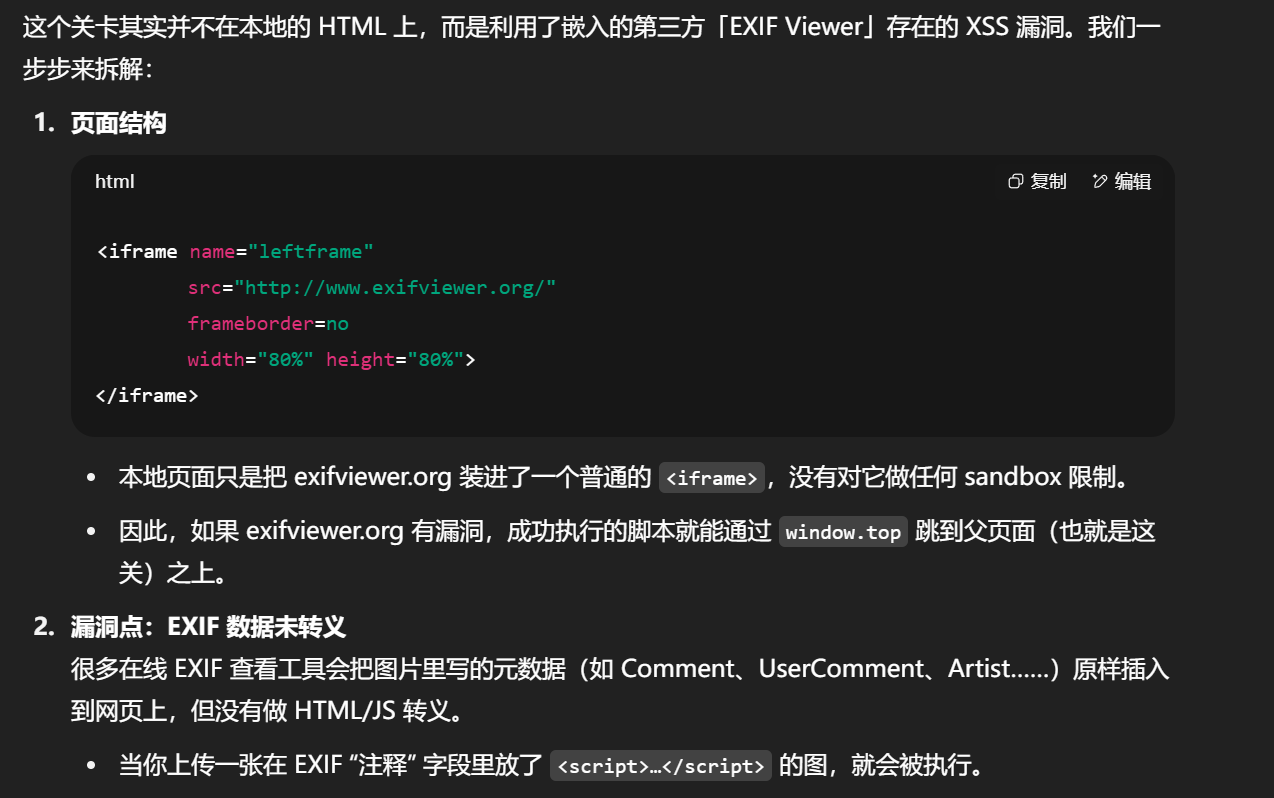Click the html language label

tap(114, 181)
